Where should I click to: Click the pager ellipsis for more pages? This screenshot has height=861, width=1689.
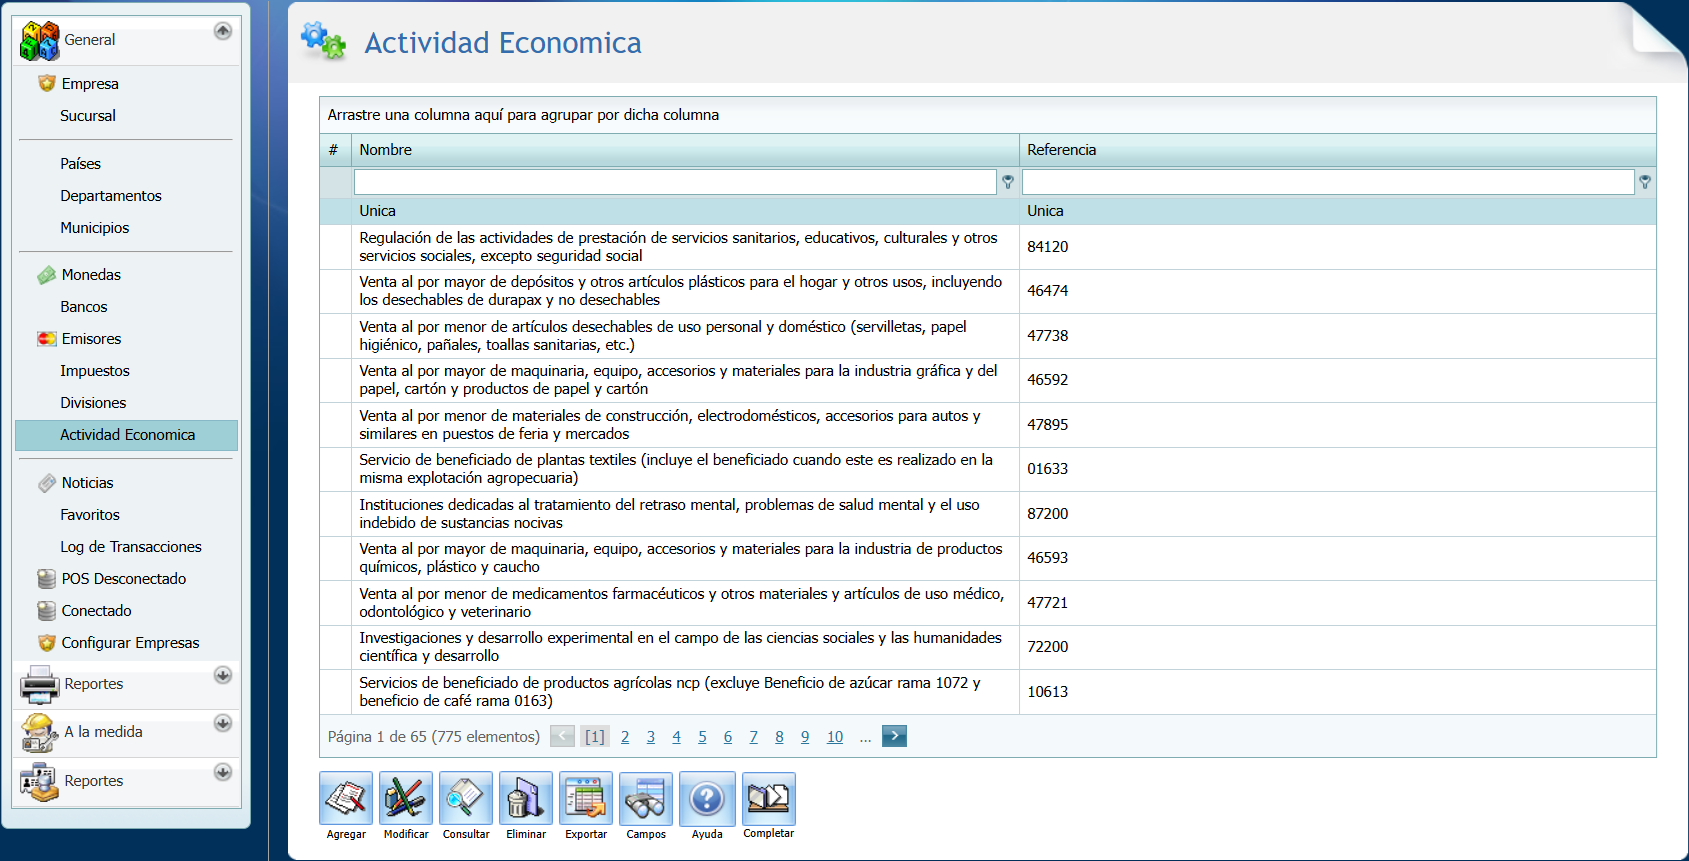pos(865,737)
